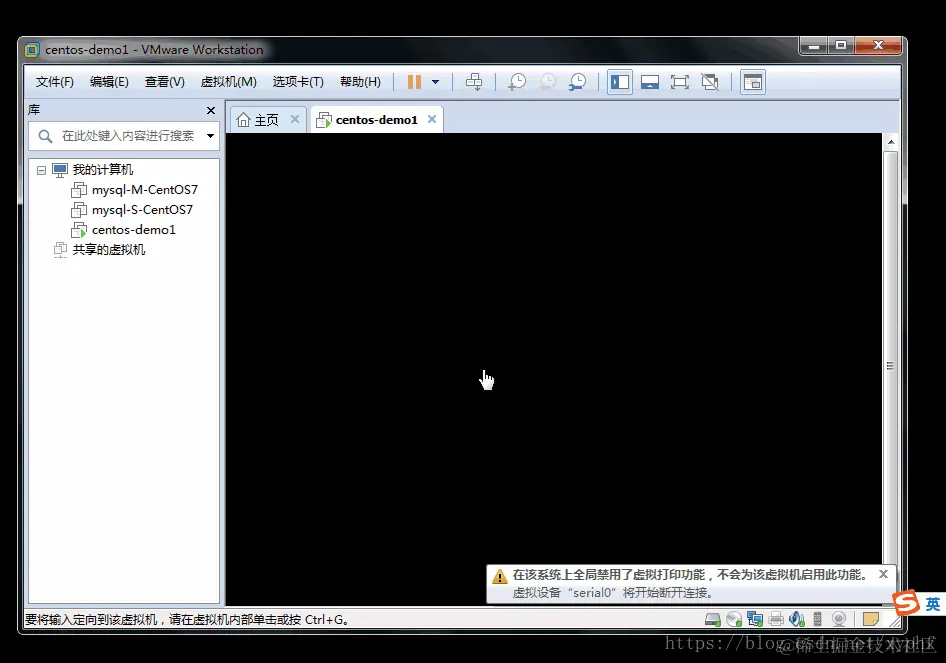Click the Sogou input method icon

pos(906,603)
